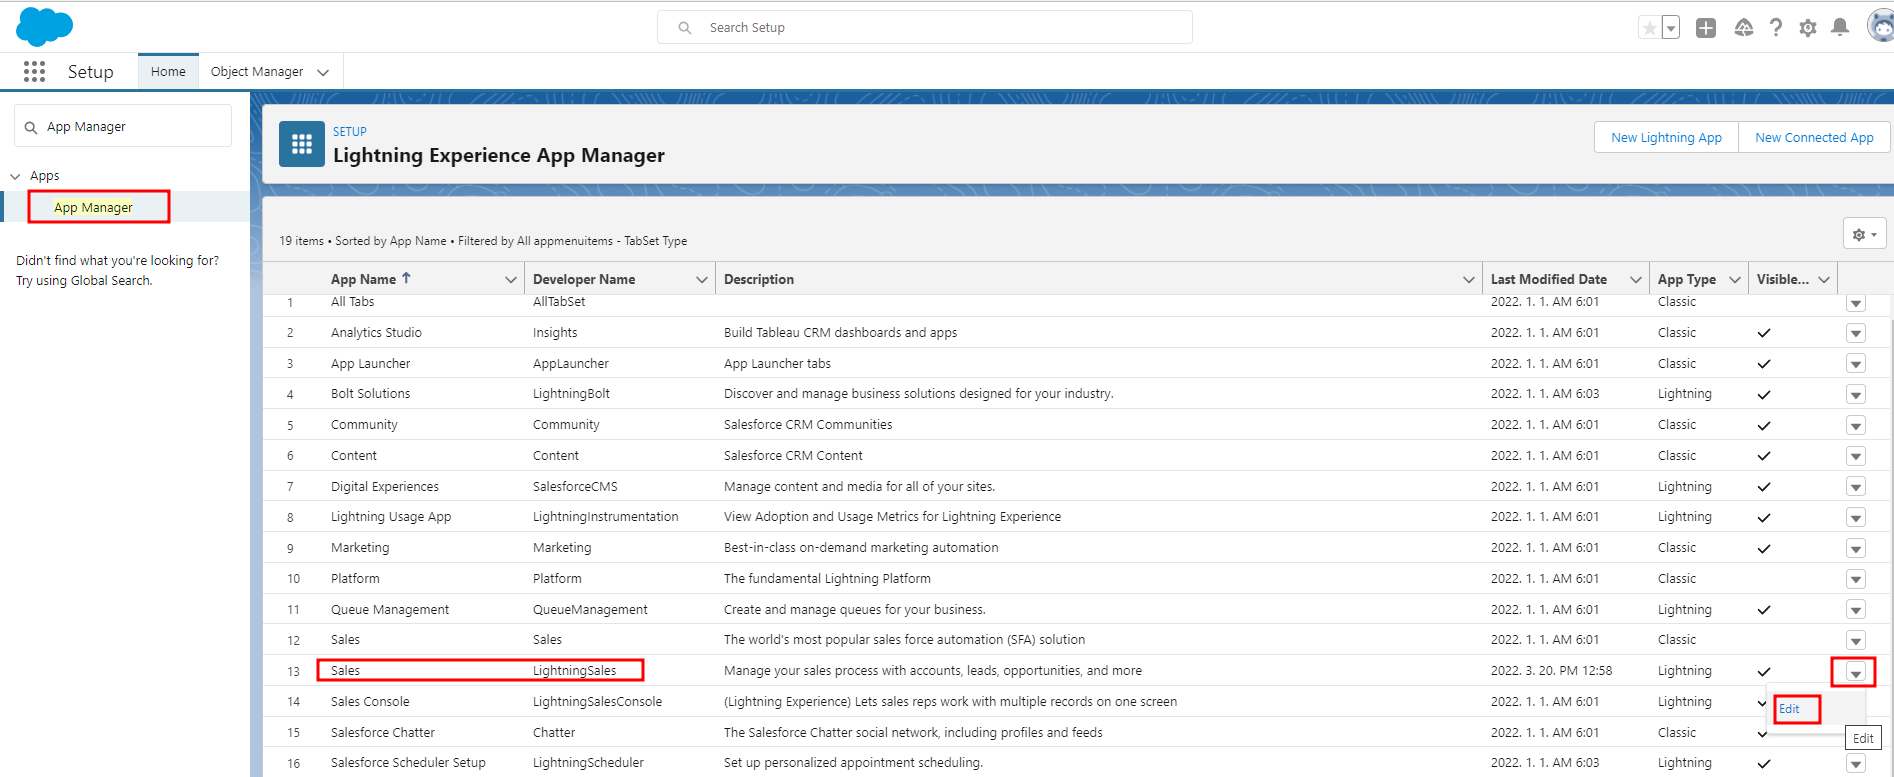This screenshot has height=777, width=1894.
Task: Click the favorites star icon
Action: pyautogui.click(x=1649, y=28)
